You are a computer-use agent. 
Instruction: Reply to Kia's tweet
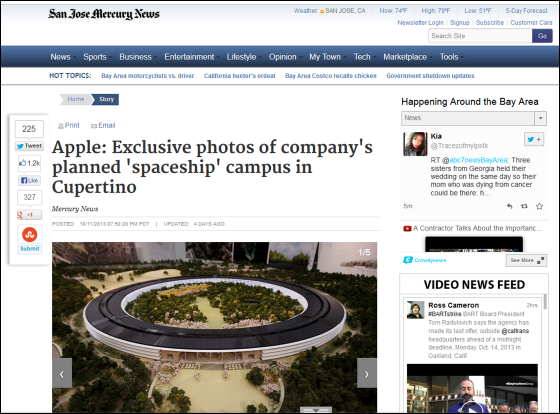coord(510,206)
